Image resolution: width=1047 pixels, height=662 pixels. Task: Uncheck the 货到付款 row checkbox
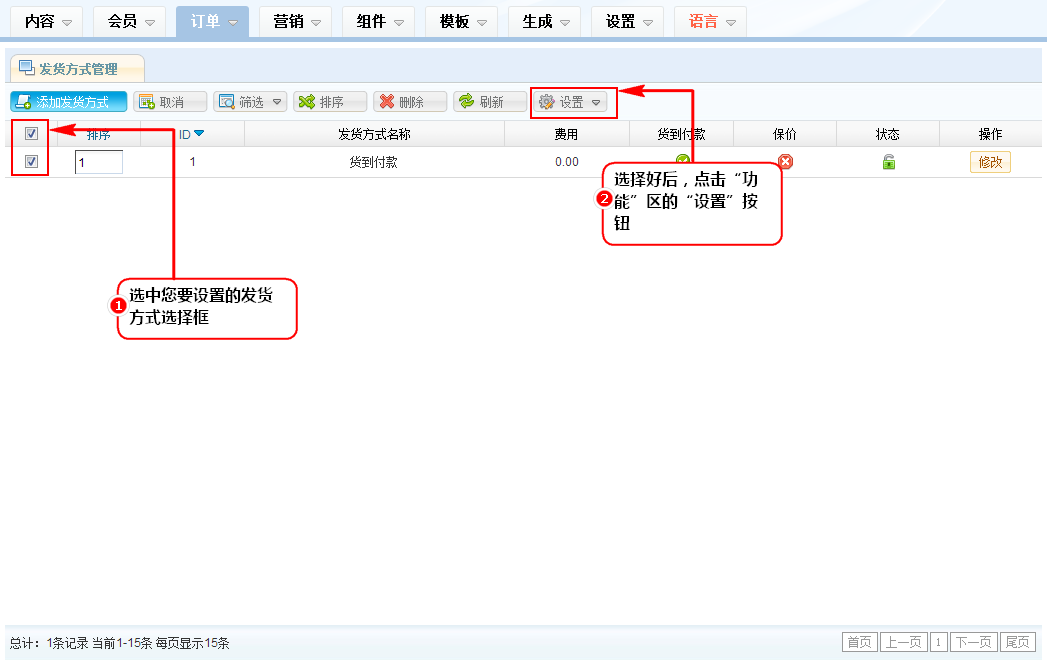tap(31, 162)
